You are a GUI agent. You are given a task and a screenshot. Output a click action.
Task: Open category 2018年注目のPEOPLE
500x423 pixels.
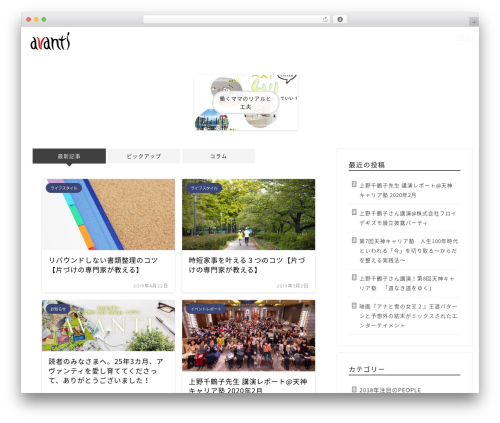tap(390, 390)
